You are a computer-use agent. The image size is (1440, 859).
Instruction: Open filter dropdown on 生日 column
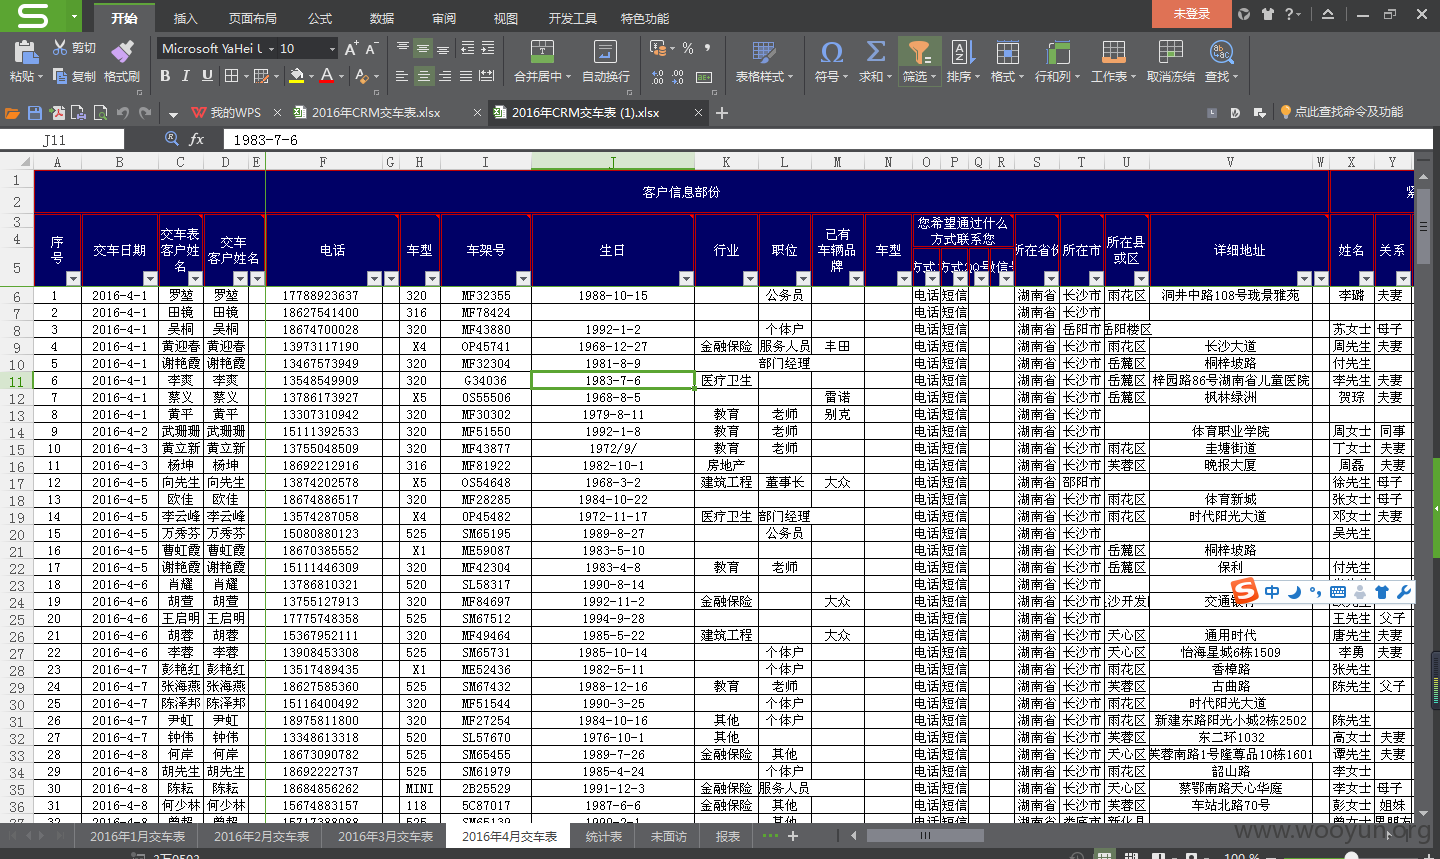tap(686, 278)
